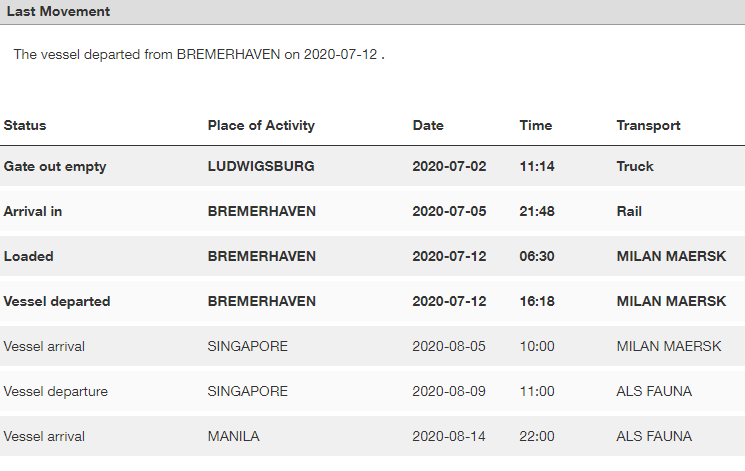Click the 2020-08-14 arrival date

[449, 436]
